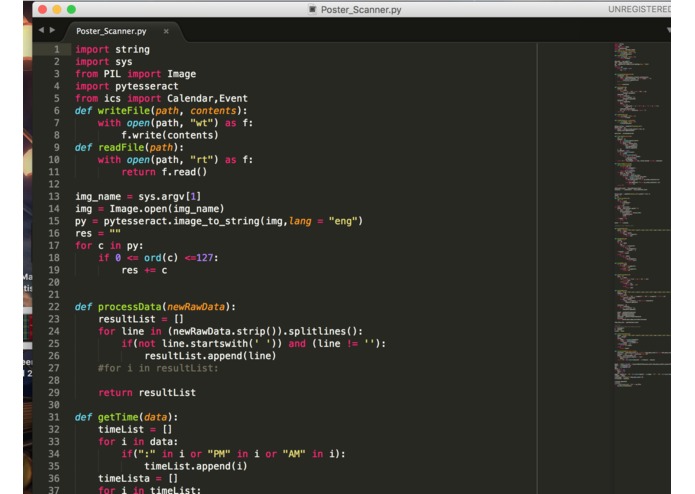Viewport: 695px width, 494px height.
Task: Click 'Image.open(img_name)' on line 14
Action: pyautogui.click(x=167, y=209)
